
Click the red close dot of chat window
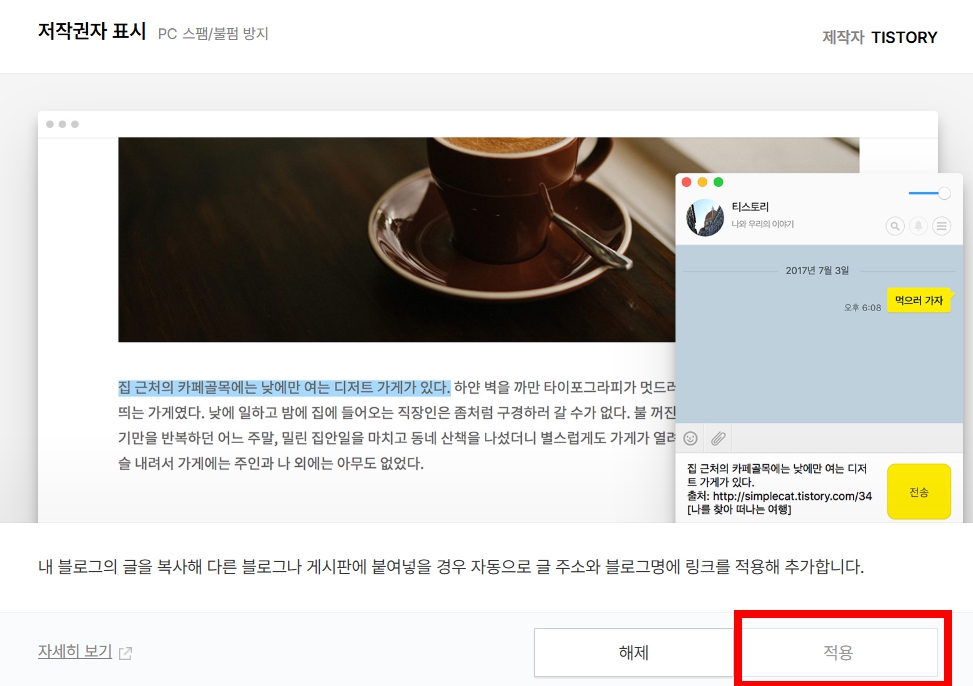coord(686,182)
